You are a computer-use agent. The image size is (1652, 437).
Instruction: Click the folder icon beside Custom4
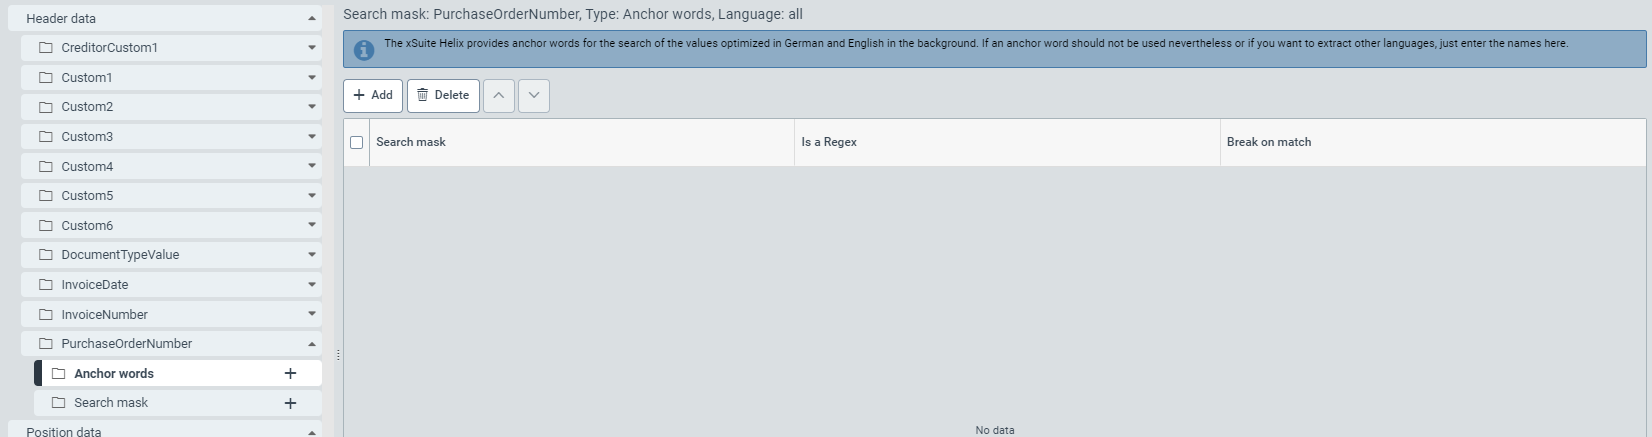point(45,166)
